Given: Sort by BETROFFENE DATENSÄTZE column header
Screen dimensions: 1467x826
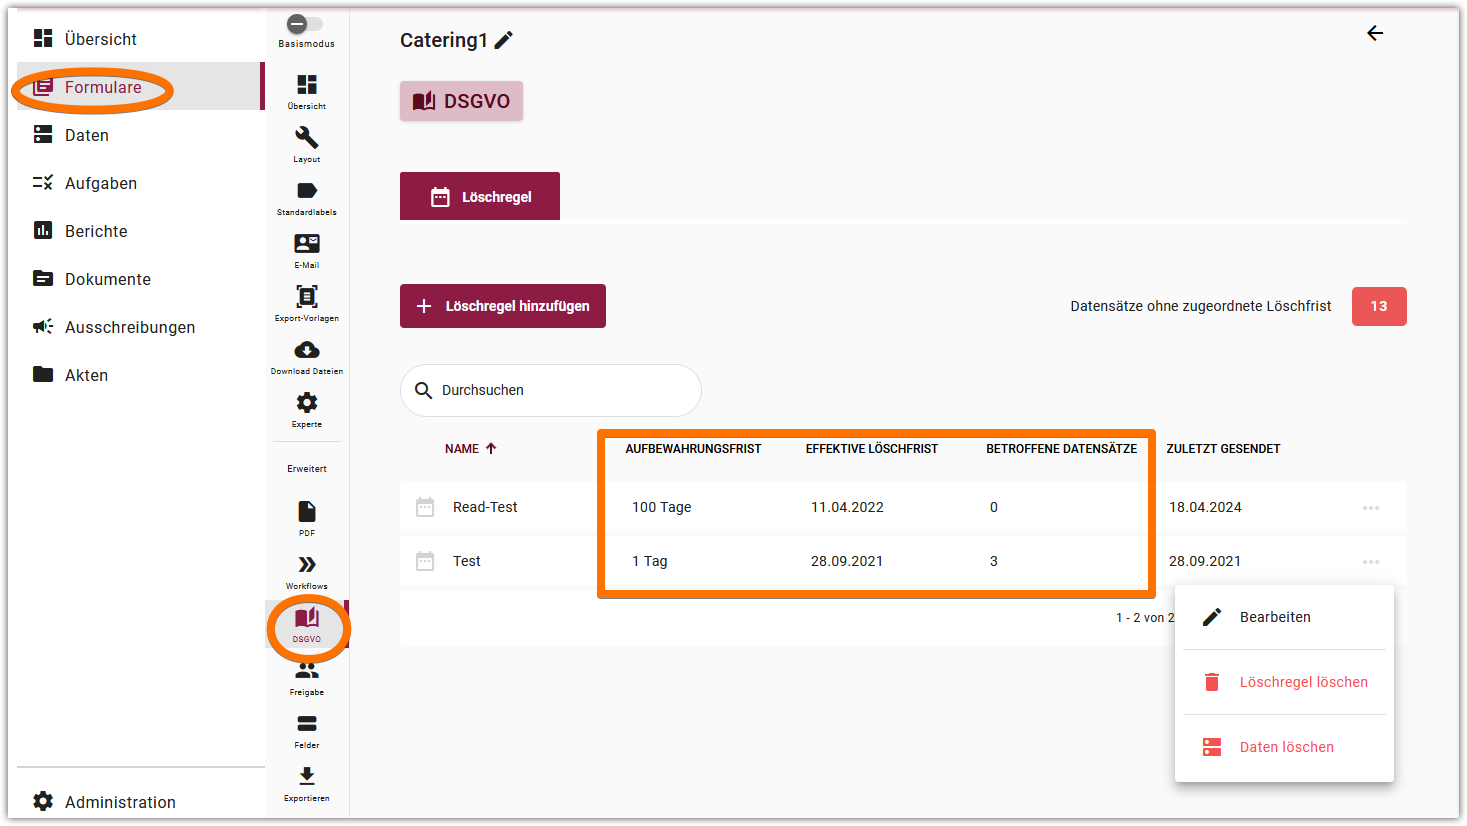Looking at the screenshot, I should click(1061, 449).
